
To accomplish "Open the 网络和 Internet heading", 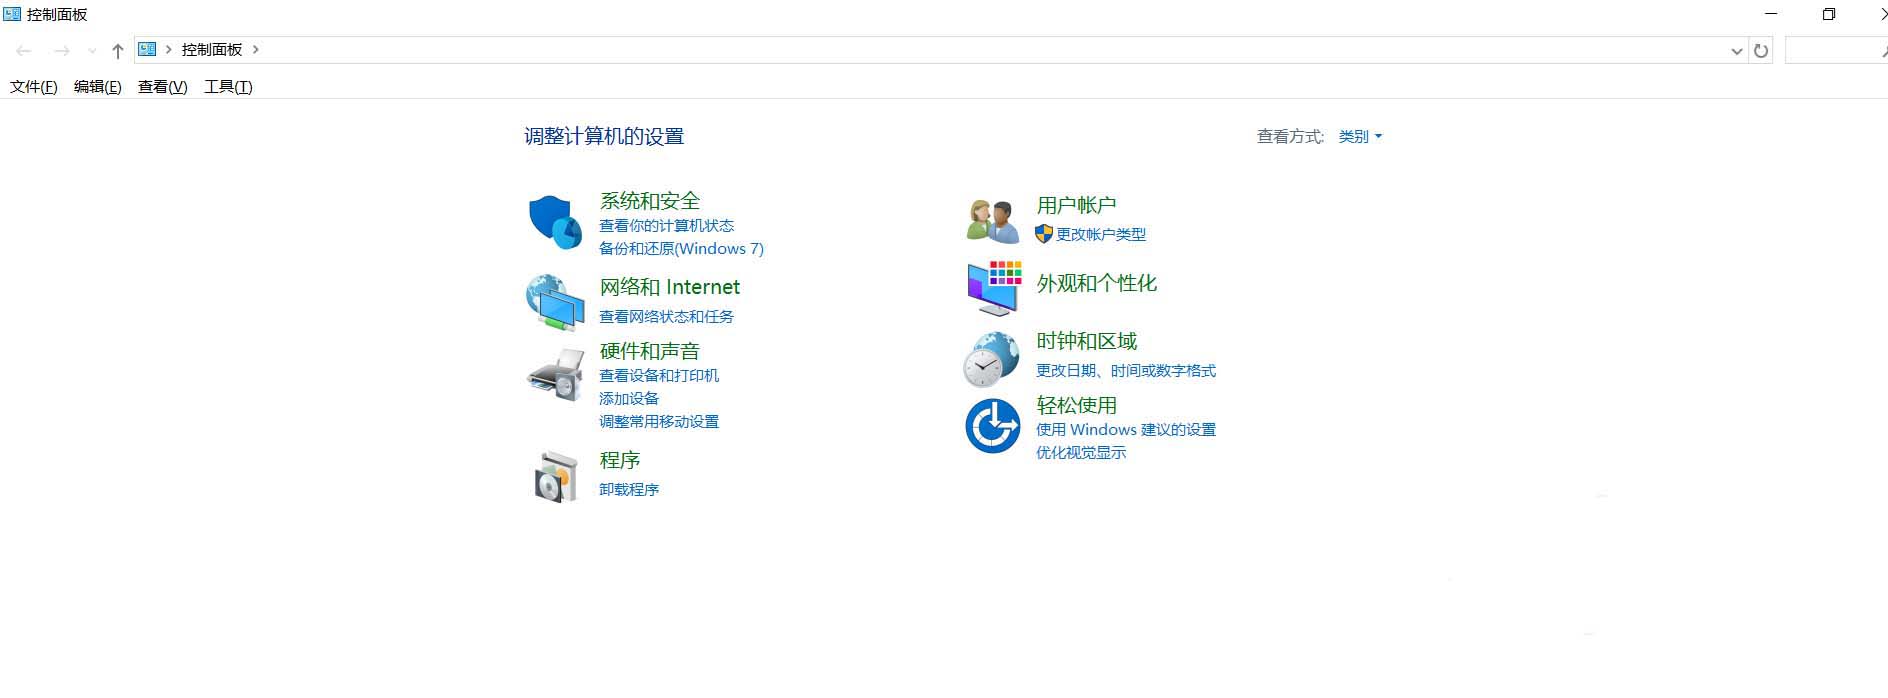I will 670,287.
